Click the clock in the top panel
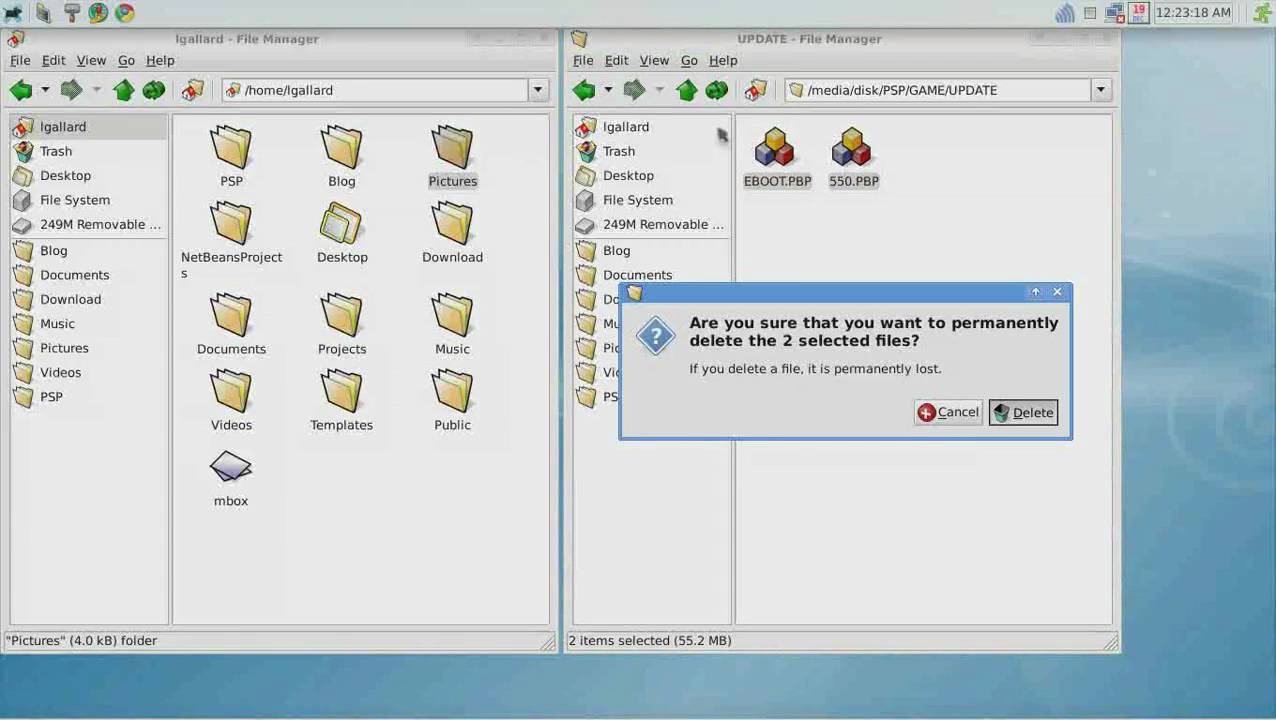The width and height of the screenshot is (1276, 720). (1192, 13)
